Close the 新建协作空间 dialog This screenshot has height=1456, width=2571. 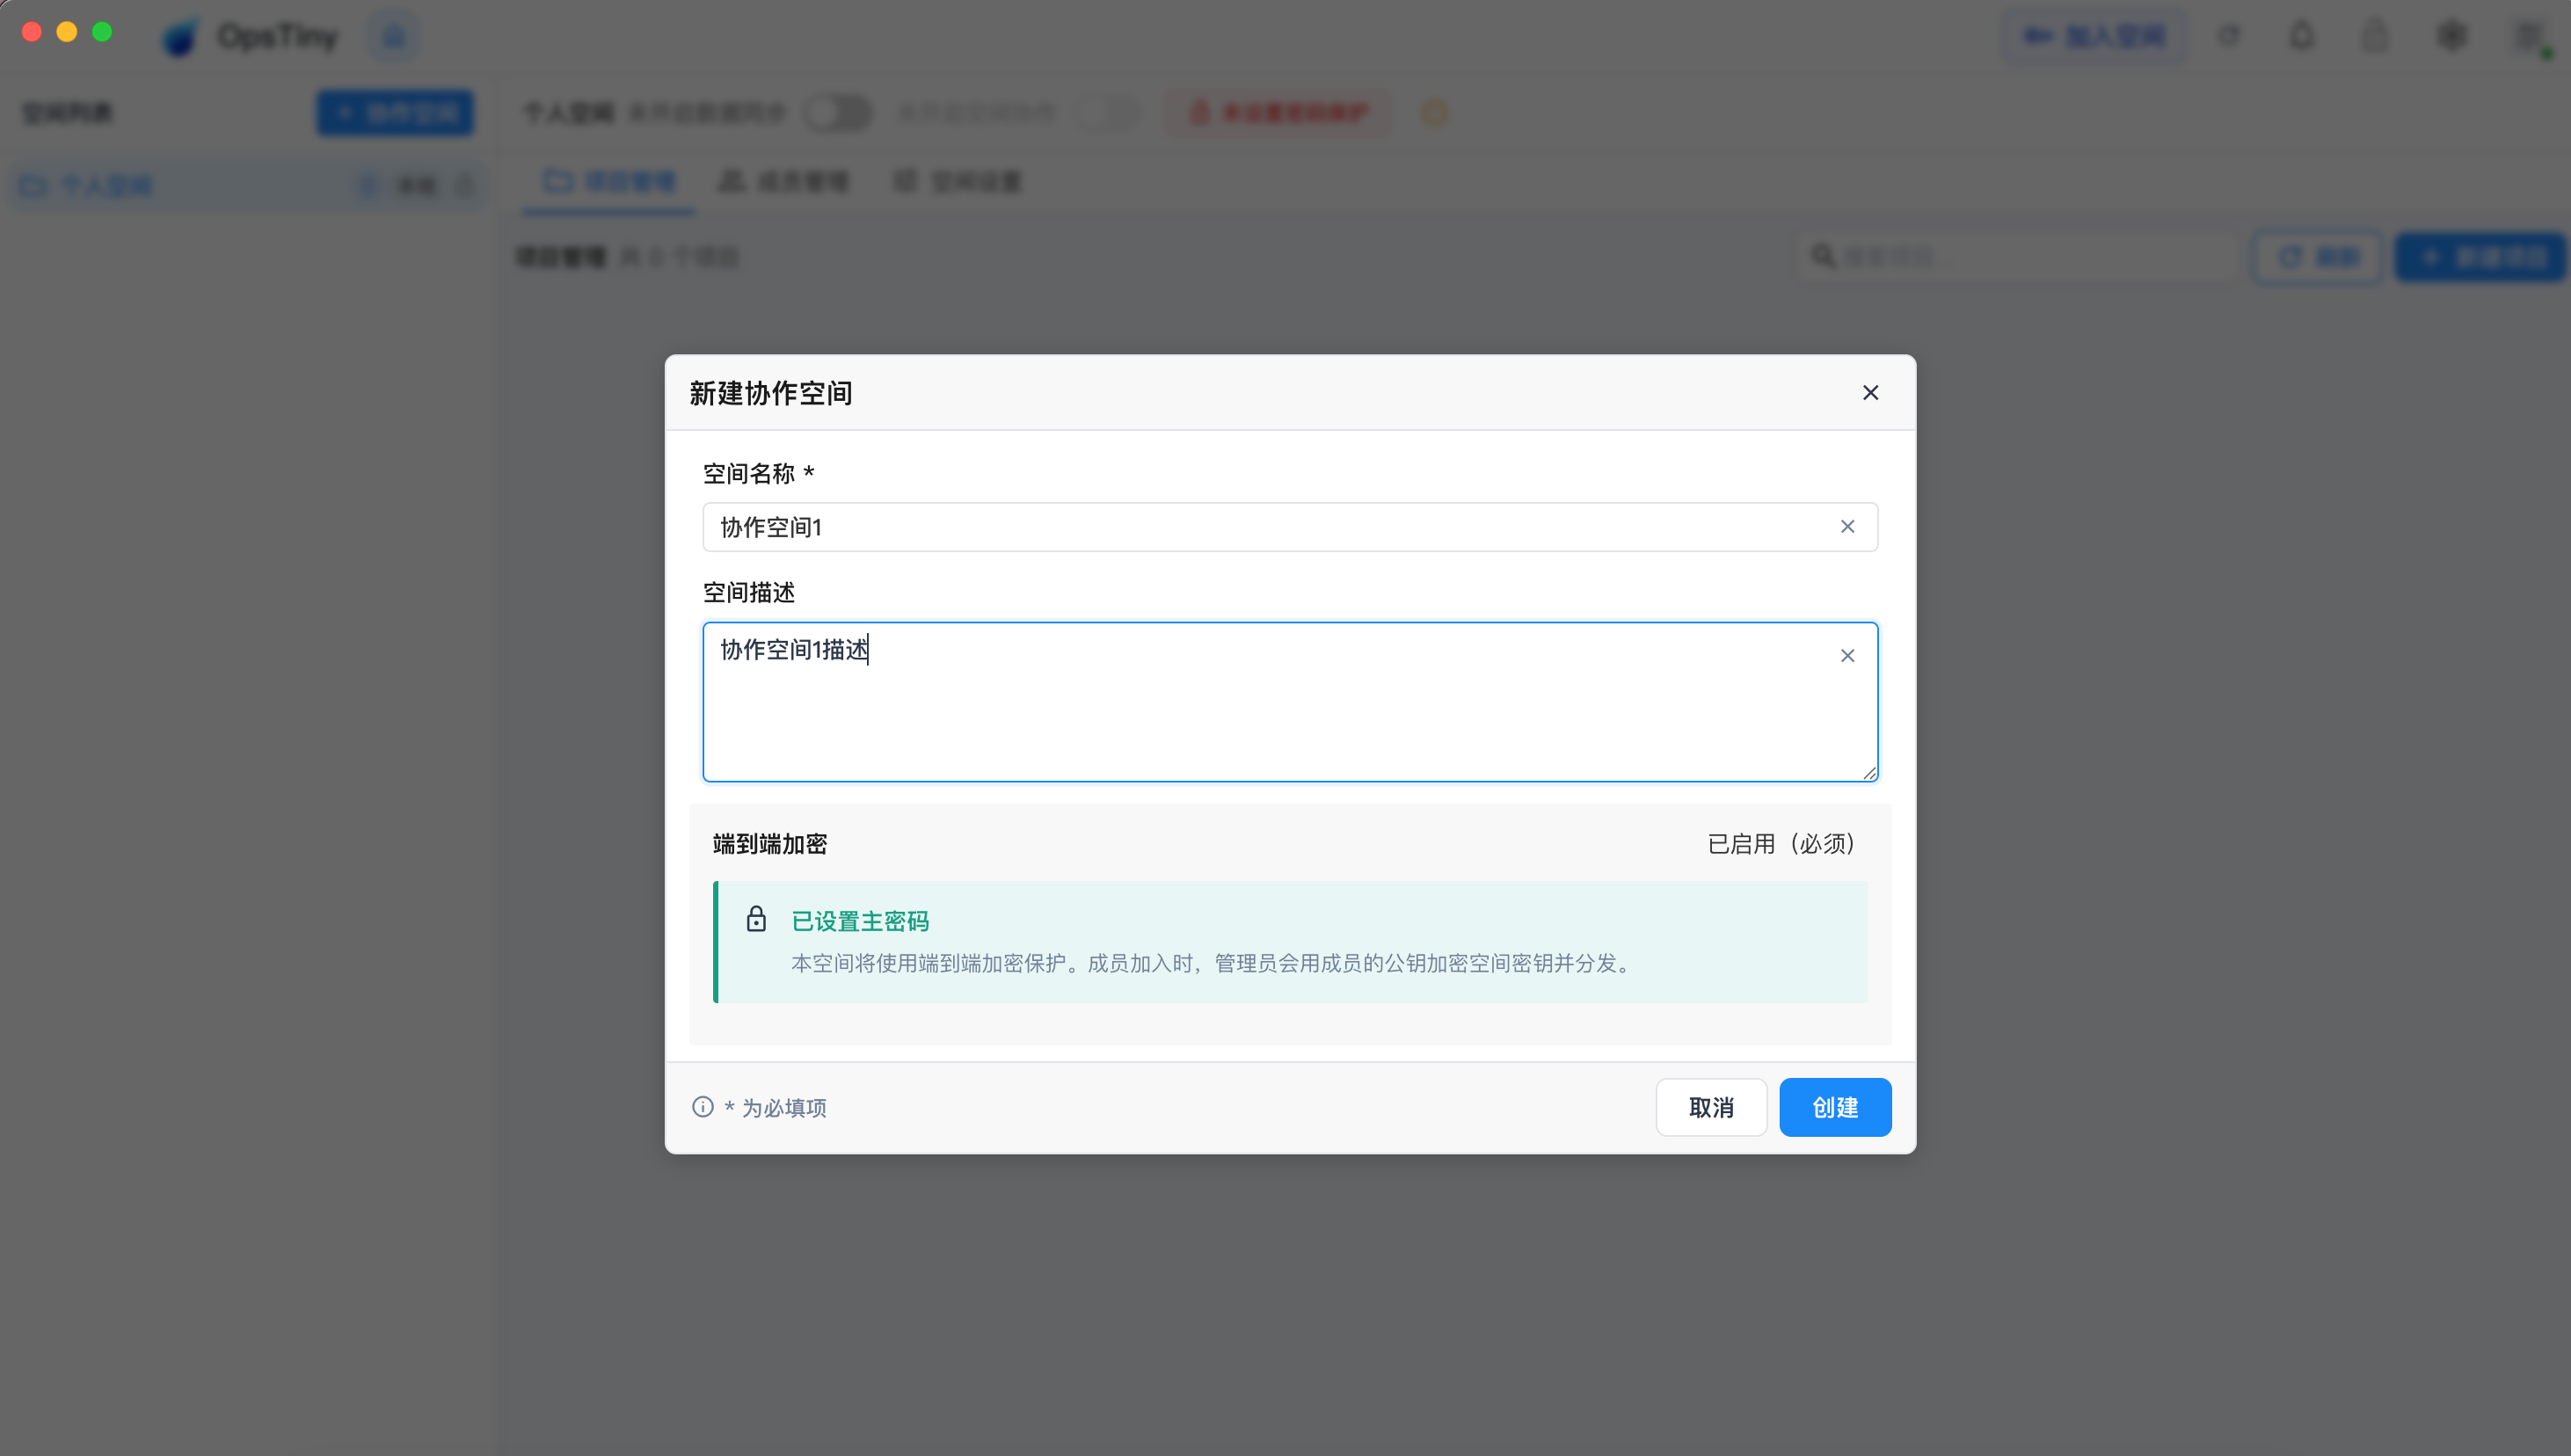tap(1870, 393)
